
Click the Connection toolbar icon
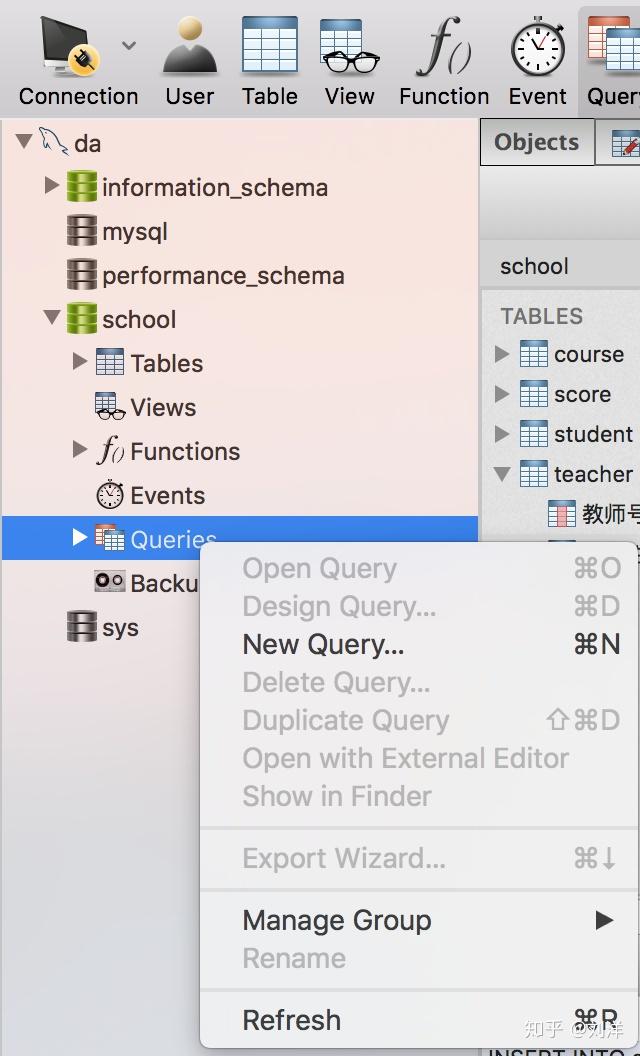coord(68,48)
